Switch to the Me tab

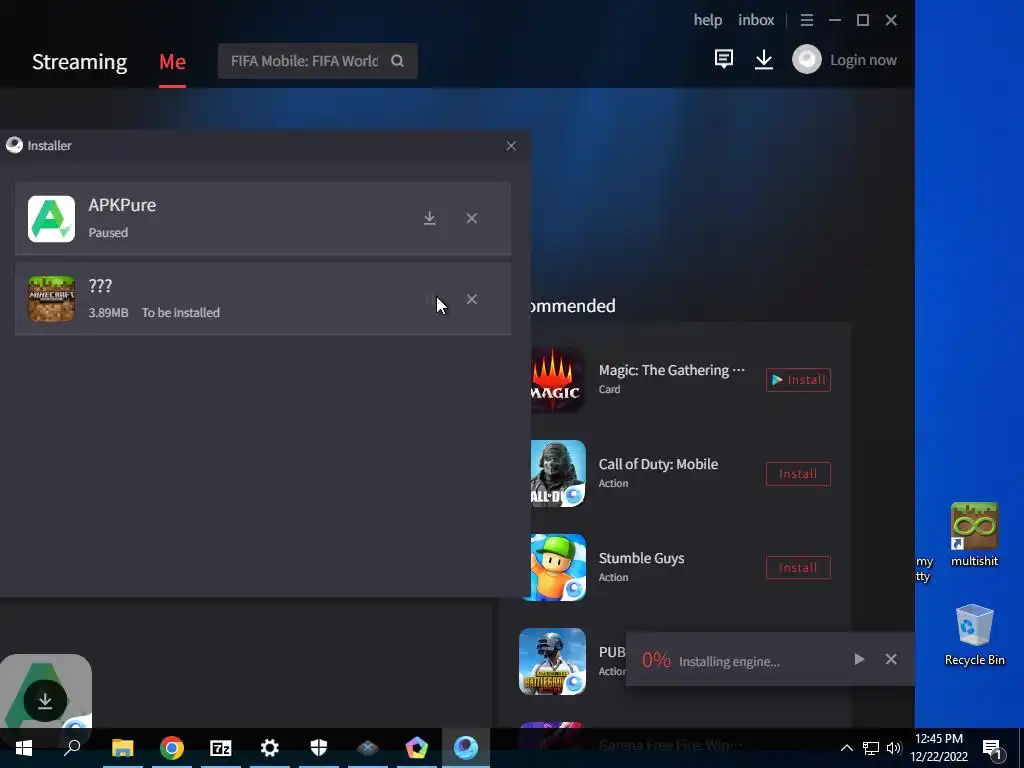click(172, 61)
